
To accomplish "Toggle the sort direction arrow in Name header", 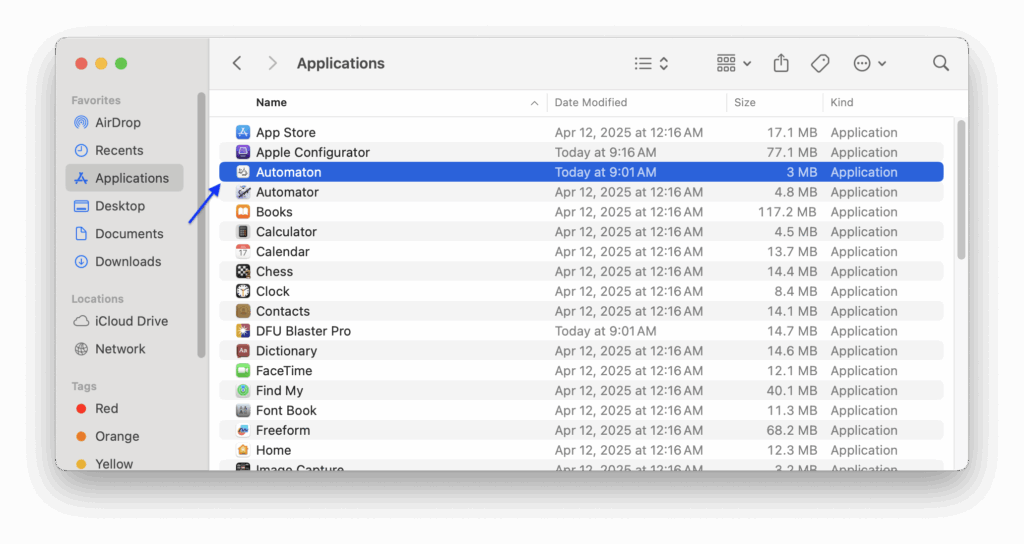I will tap(534, 103).
